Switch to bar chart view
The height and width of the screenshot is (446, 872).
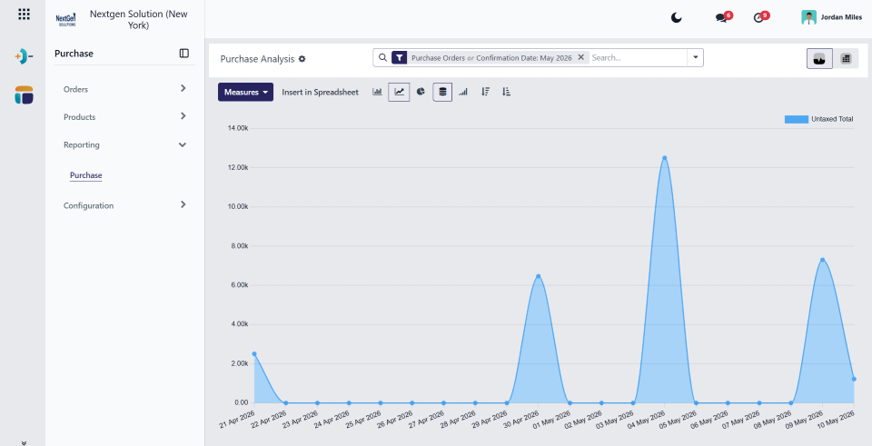377,92
